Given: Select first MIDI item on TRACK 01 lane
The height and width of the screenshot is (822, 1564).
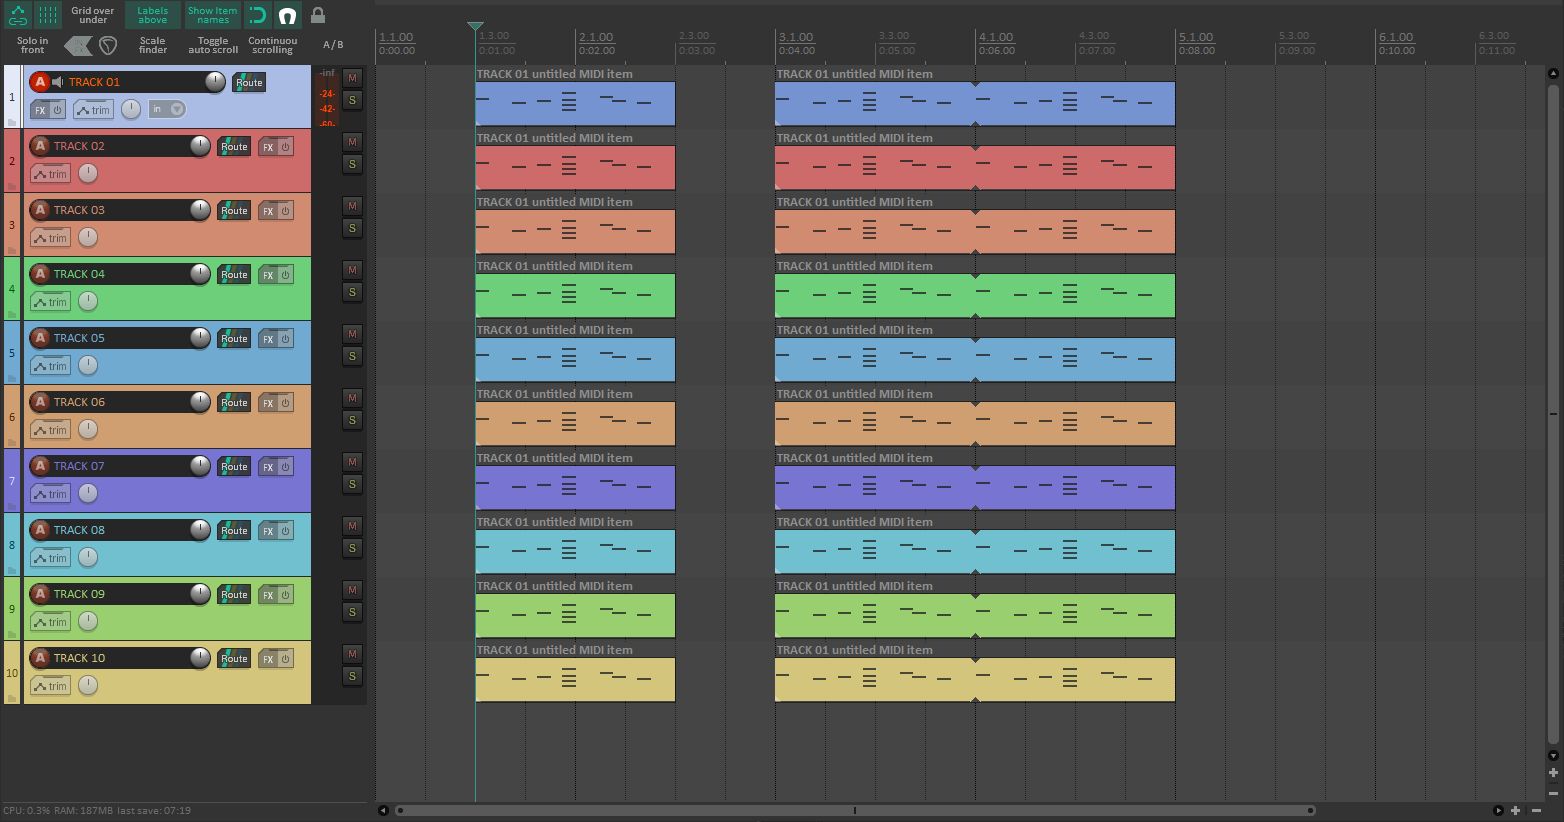Looking at the screenshot, I should point(575,103).
